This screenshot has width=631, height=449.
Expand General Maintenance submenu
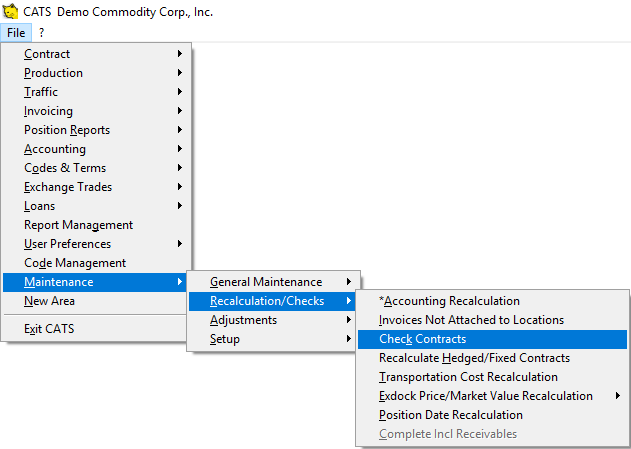273,282
